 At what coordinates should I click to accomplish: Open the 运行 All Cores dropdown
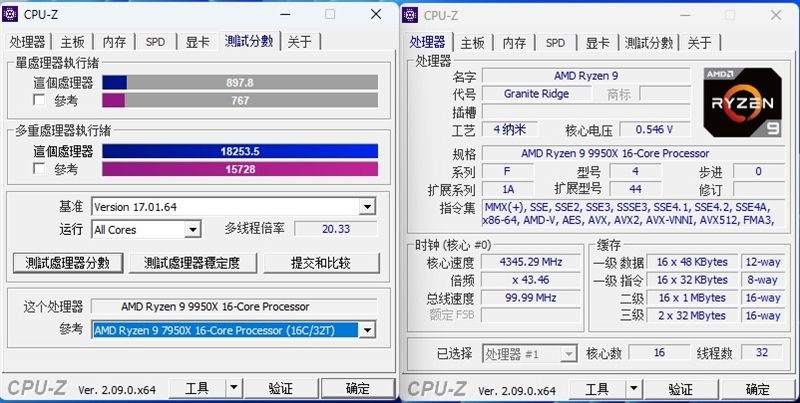click(x=192, y=230)
